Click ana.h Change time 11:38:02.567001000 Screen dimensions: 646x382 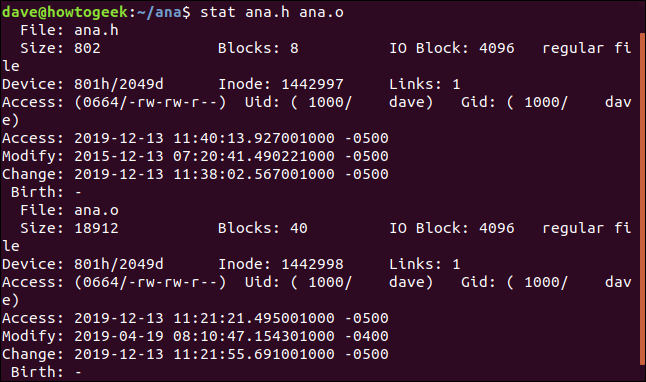pos(254,174)
